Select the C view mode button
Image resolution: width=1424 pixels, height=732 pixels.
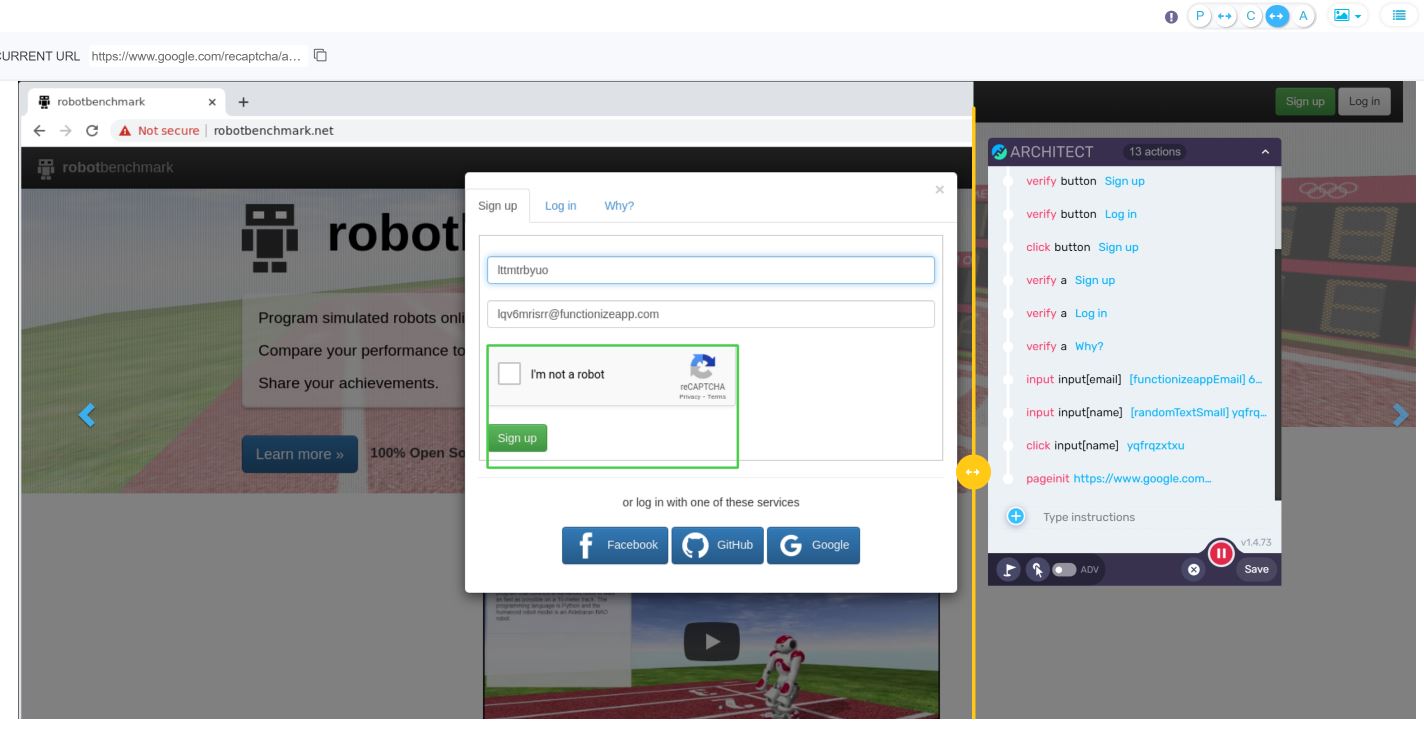click(1250, 16)
